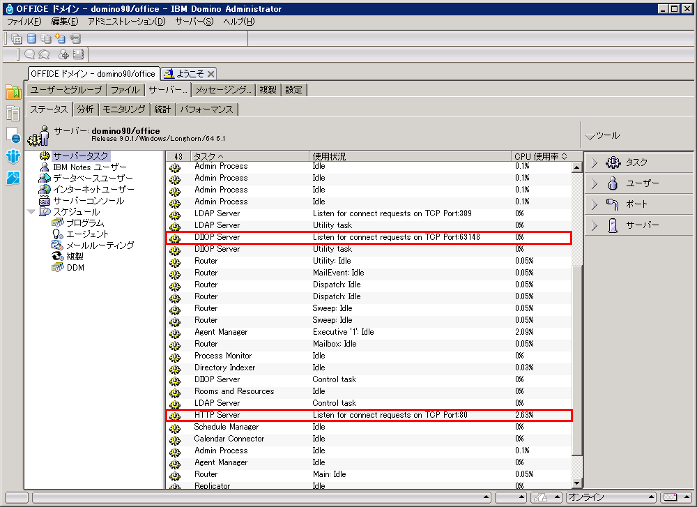
Task: Click the add-person plus icon in toolbar
Action: pyautogui.click(x=64, y=55)
